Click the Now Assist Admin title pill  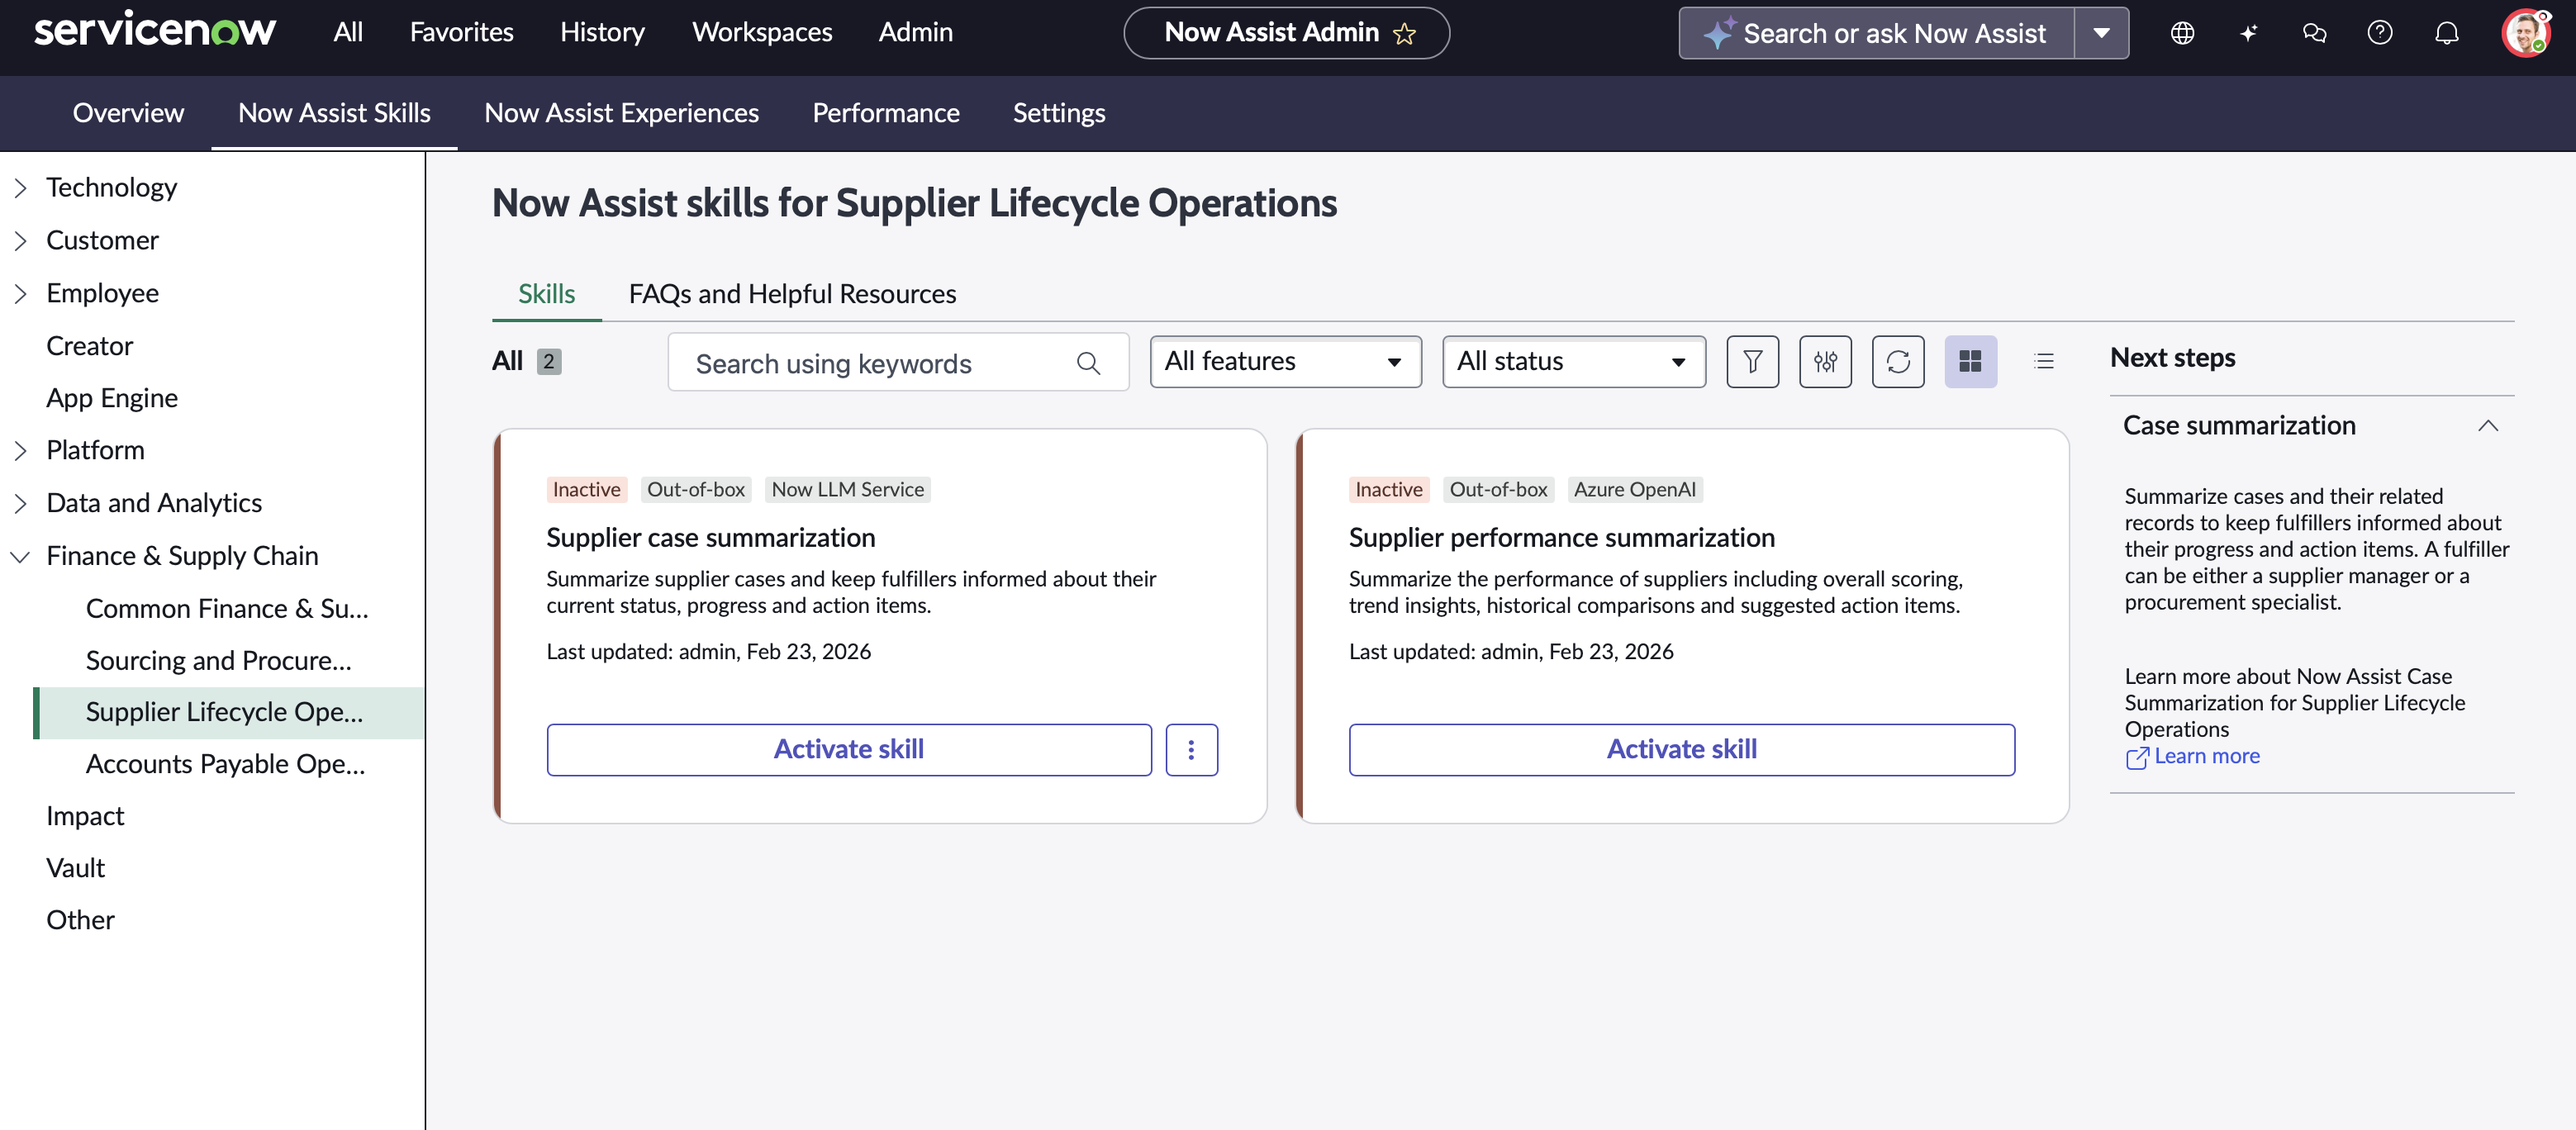point(1286,33)
